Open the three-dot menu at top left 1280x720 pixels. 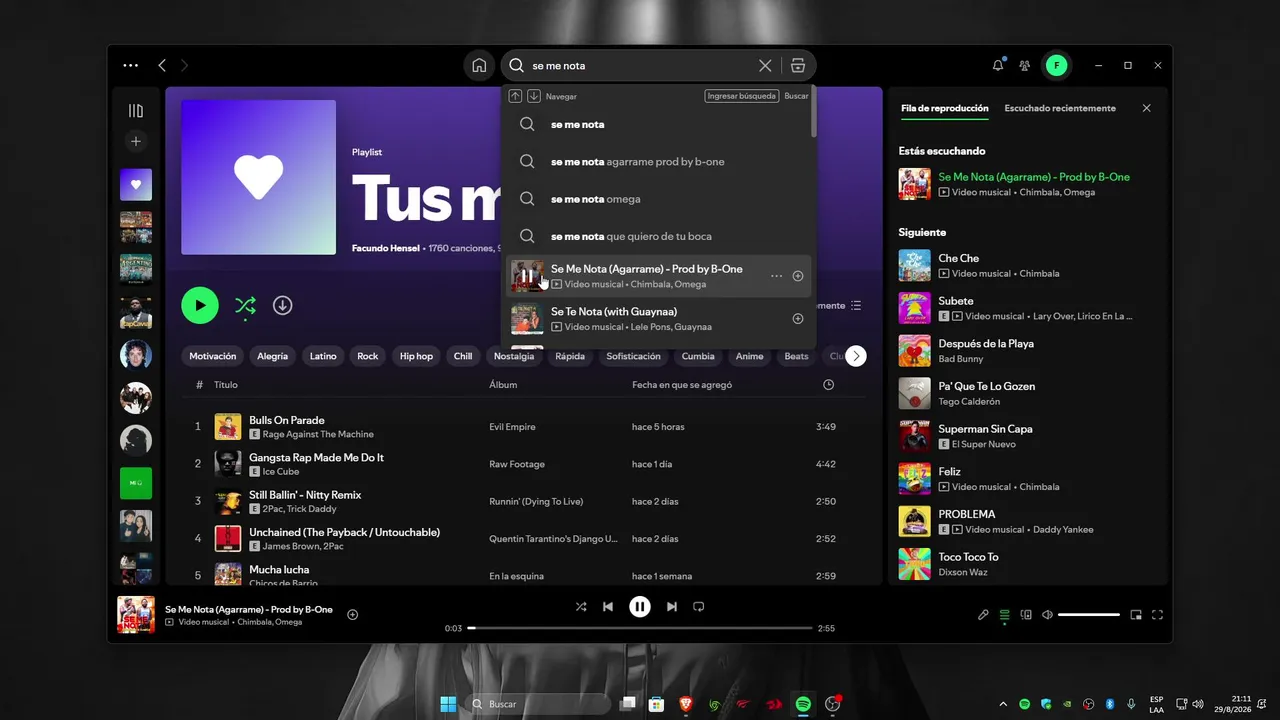[x=131, y=65]
